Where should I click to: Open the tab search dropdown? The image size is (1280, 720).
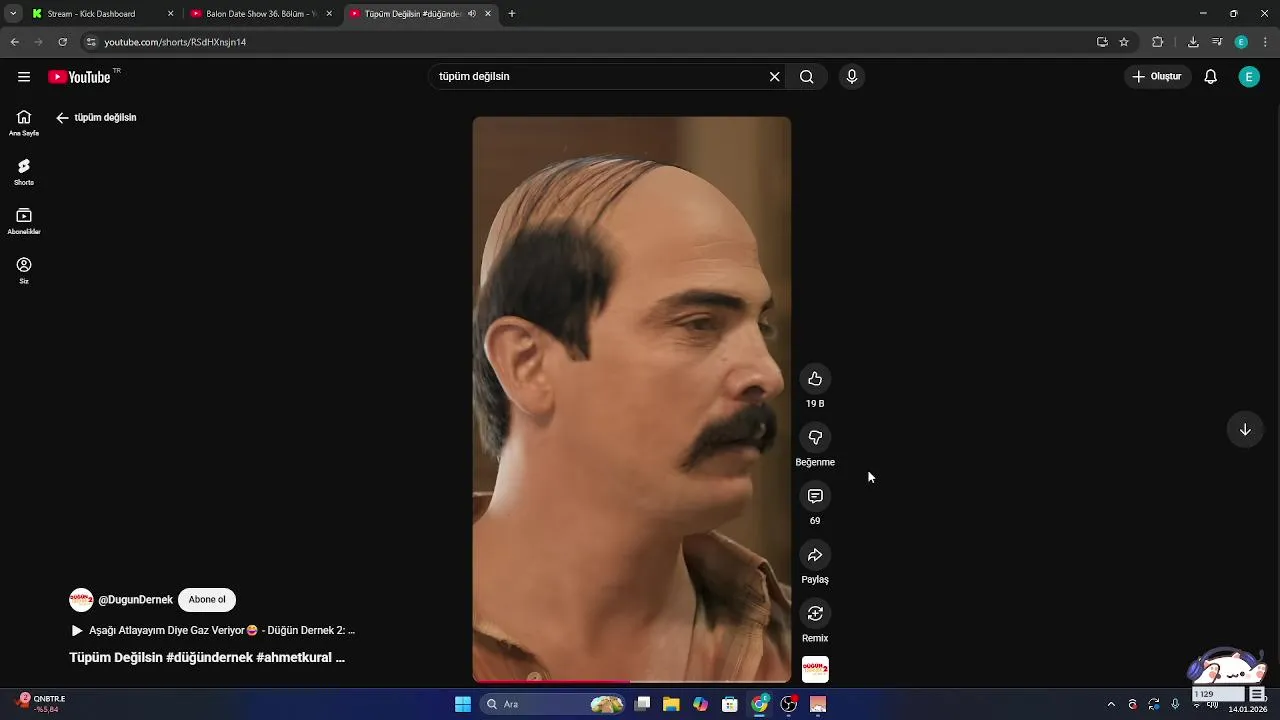pos(13,14)
